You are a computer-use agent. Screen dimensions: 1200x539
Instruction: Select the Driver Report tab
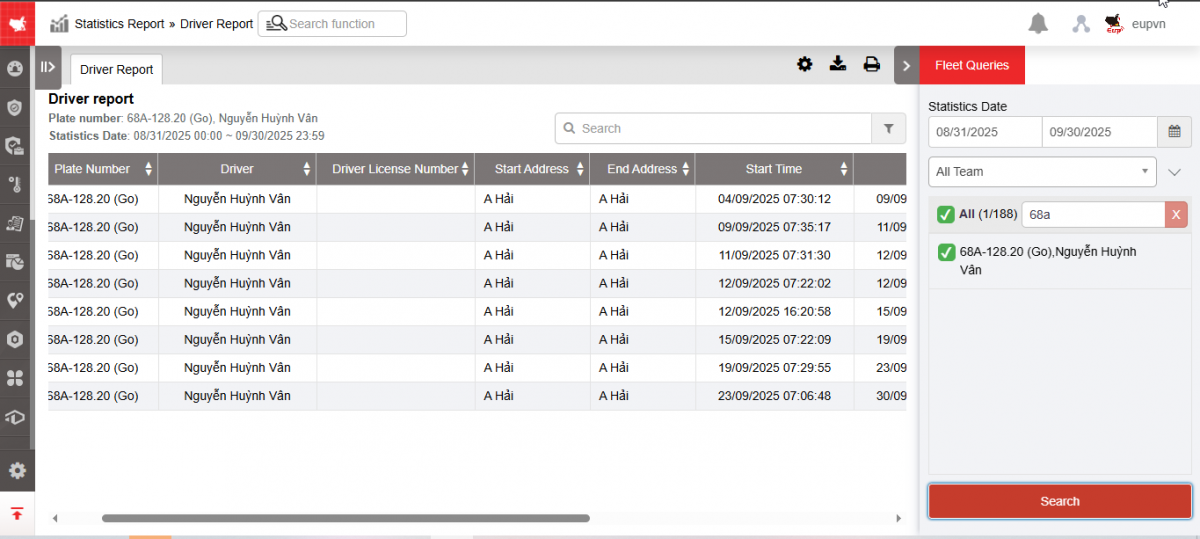pos(117,70)
